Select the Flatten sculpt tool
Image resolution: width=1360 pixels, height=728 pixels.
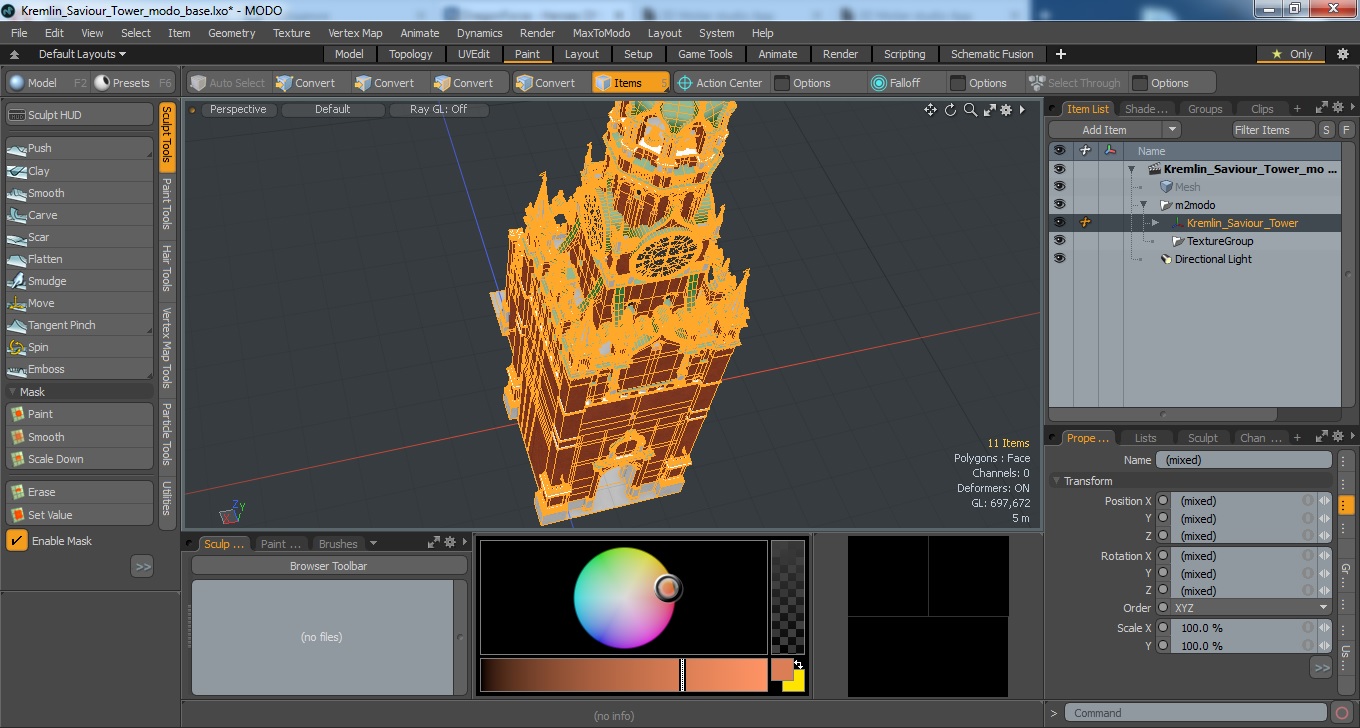click(x=79, y=259)
